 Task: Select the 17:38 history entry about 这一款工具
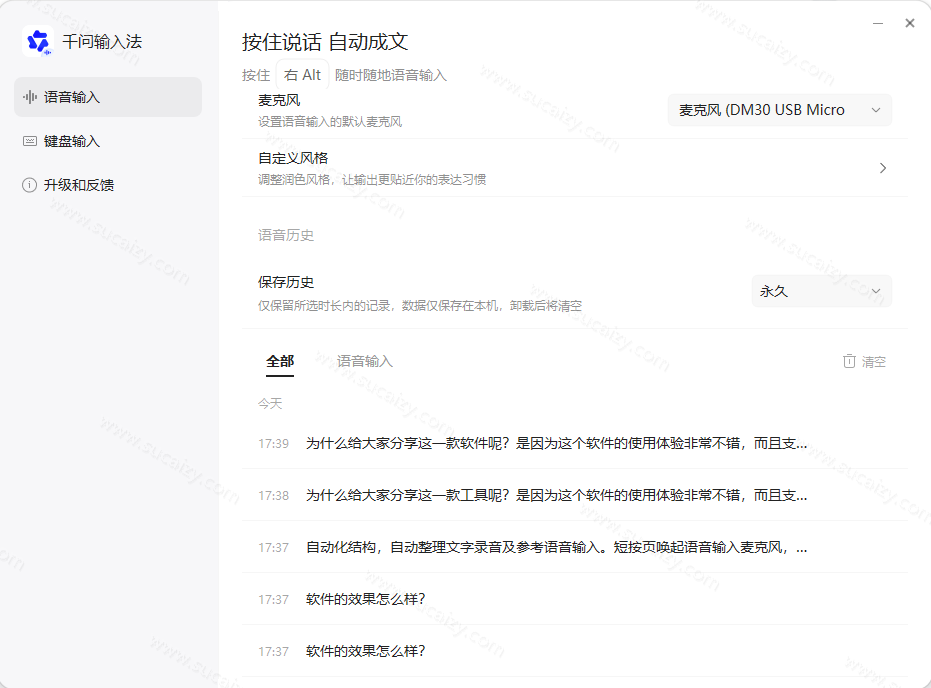click(575, 495)
